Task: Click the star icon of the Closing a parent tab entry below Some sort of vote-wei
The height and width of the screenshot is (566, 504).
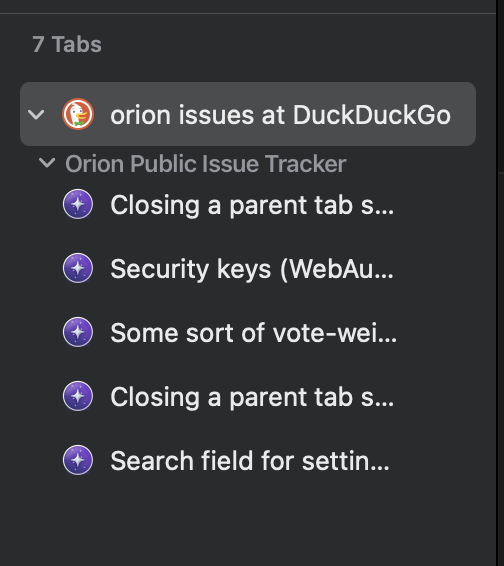Action: (x=78, y=396)
